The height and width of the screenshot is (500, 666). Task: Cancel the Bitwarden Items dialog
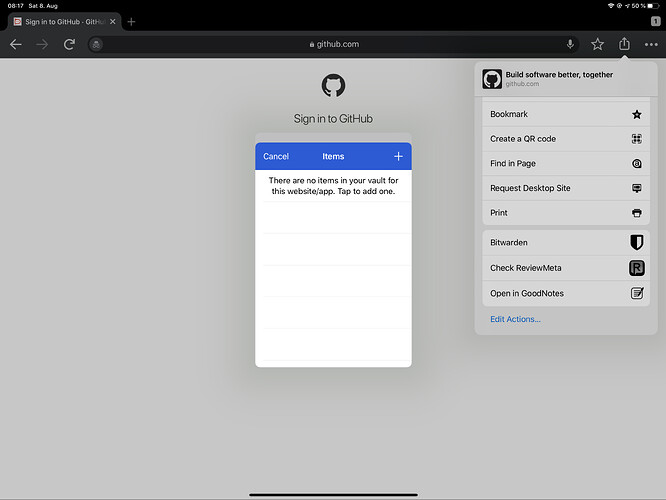click(x=276, y=156)
